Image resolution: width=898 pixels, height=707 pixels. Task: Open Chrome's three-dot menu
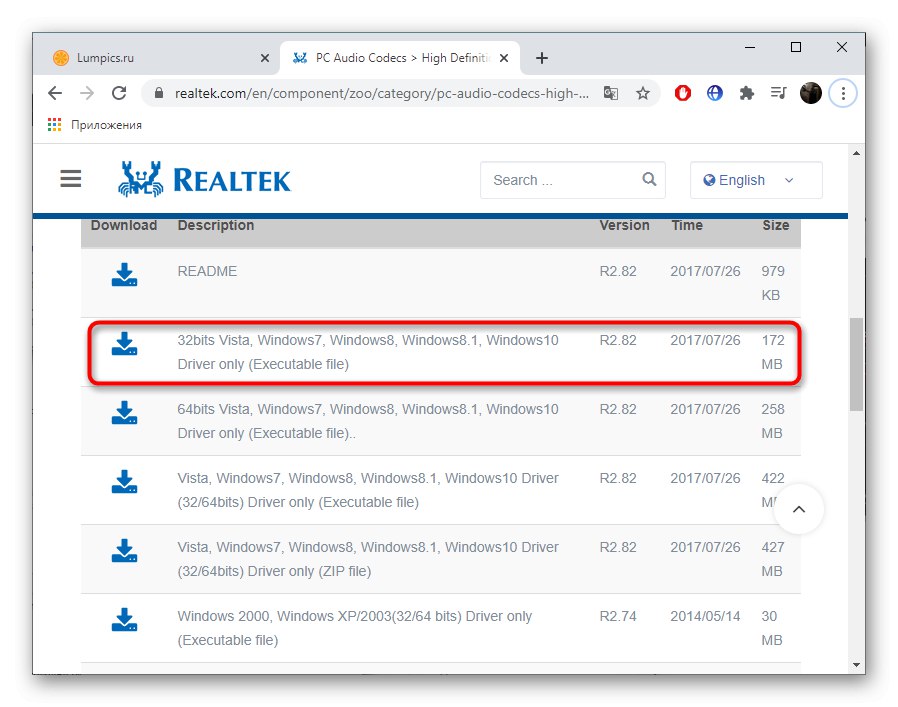point(843,93)
